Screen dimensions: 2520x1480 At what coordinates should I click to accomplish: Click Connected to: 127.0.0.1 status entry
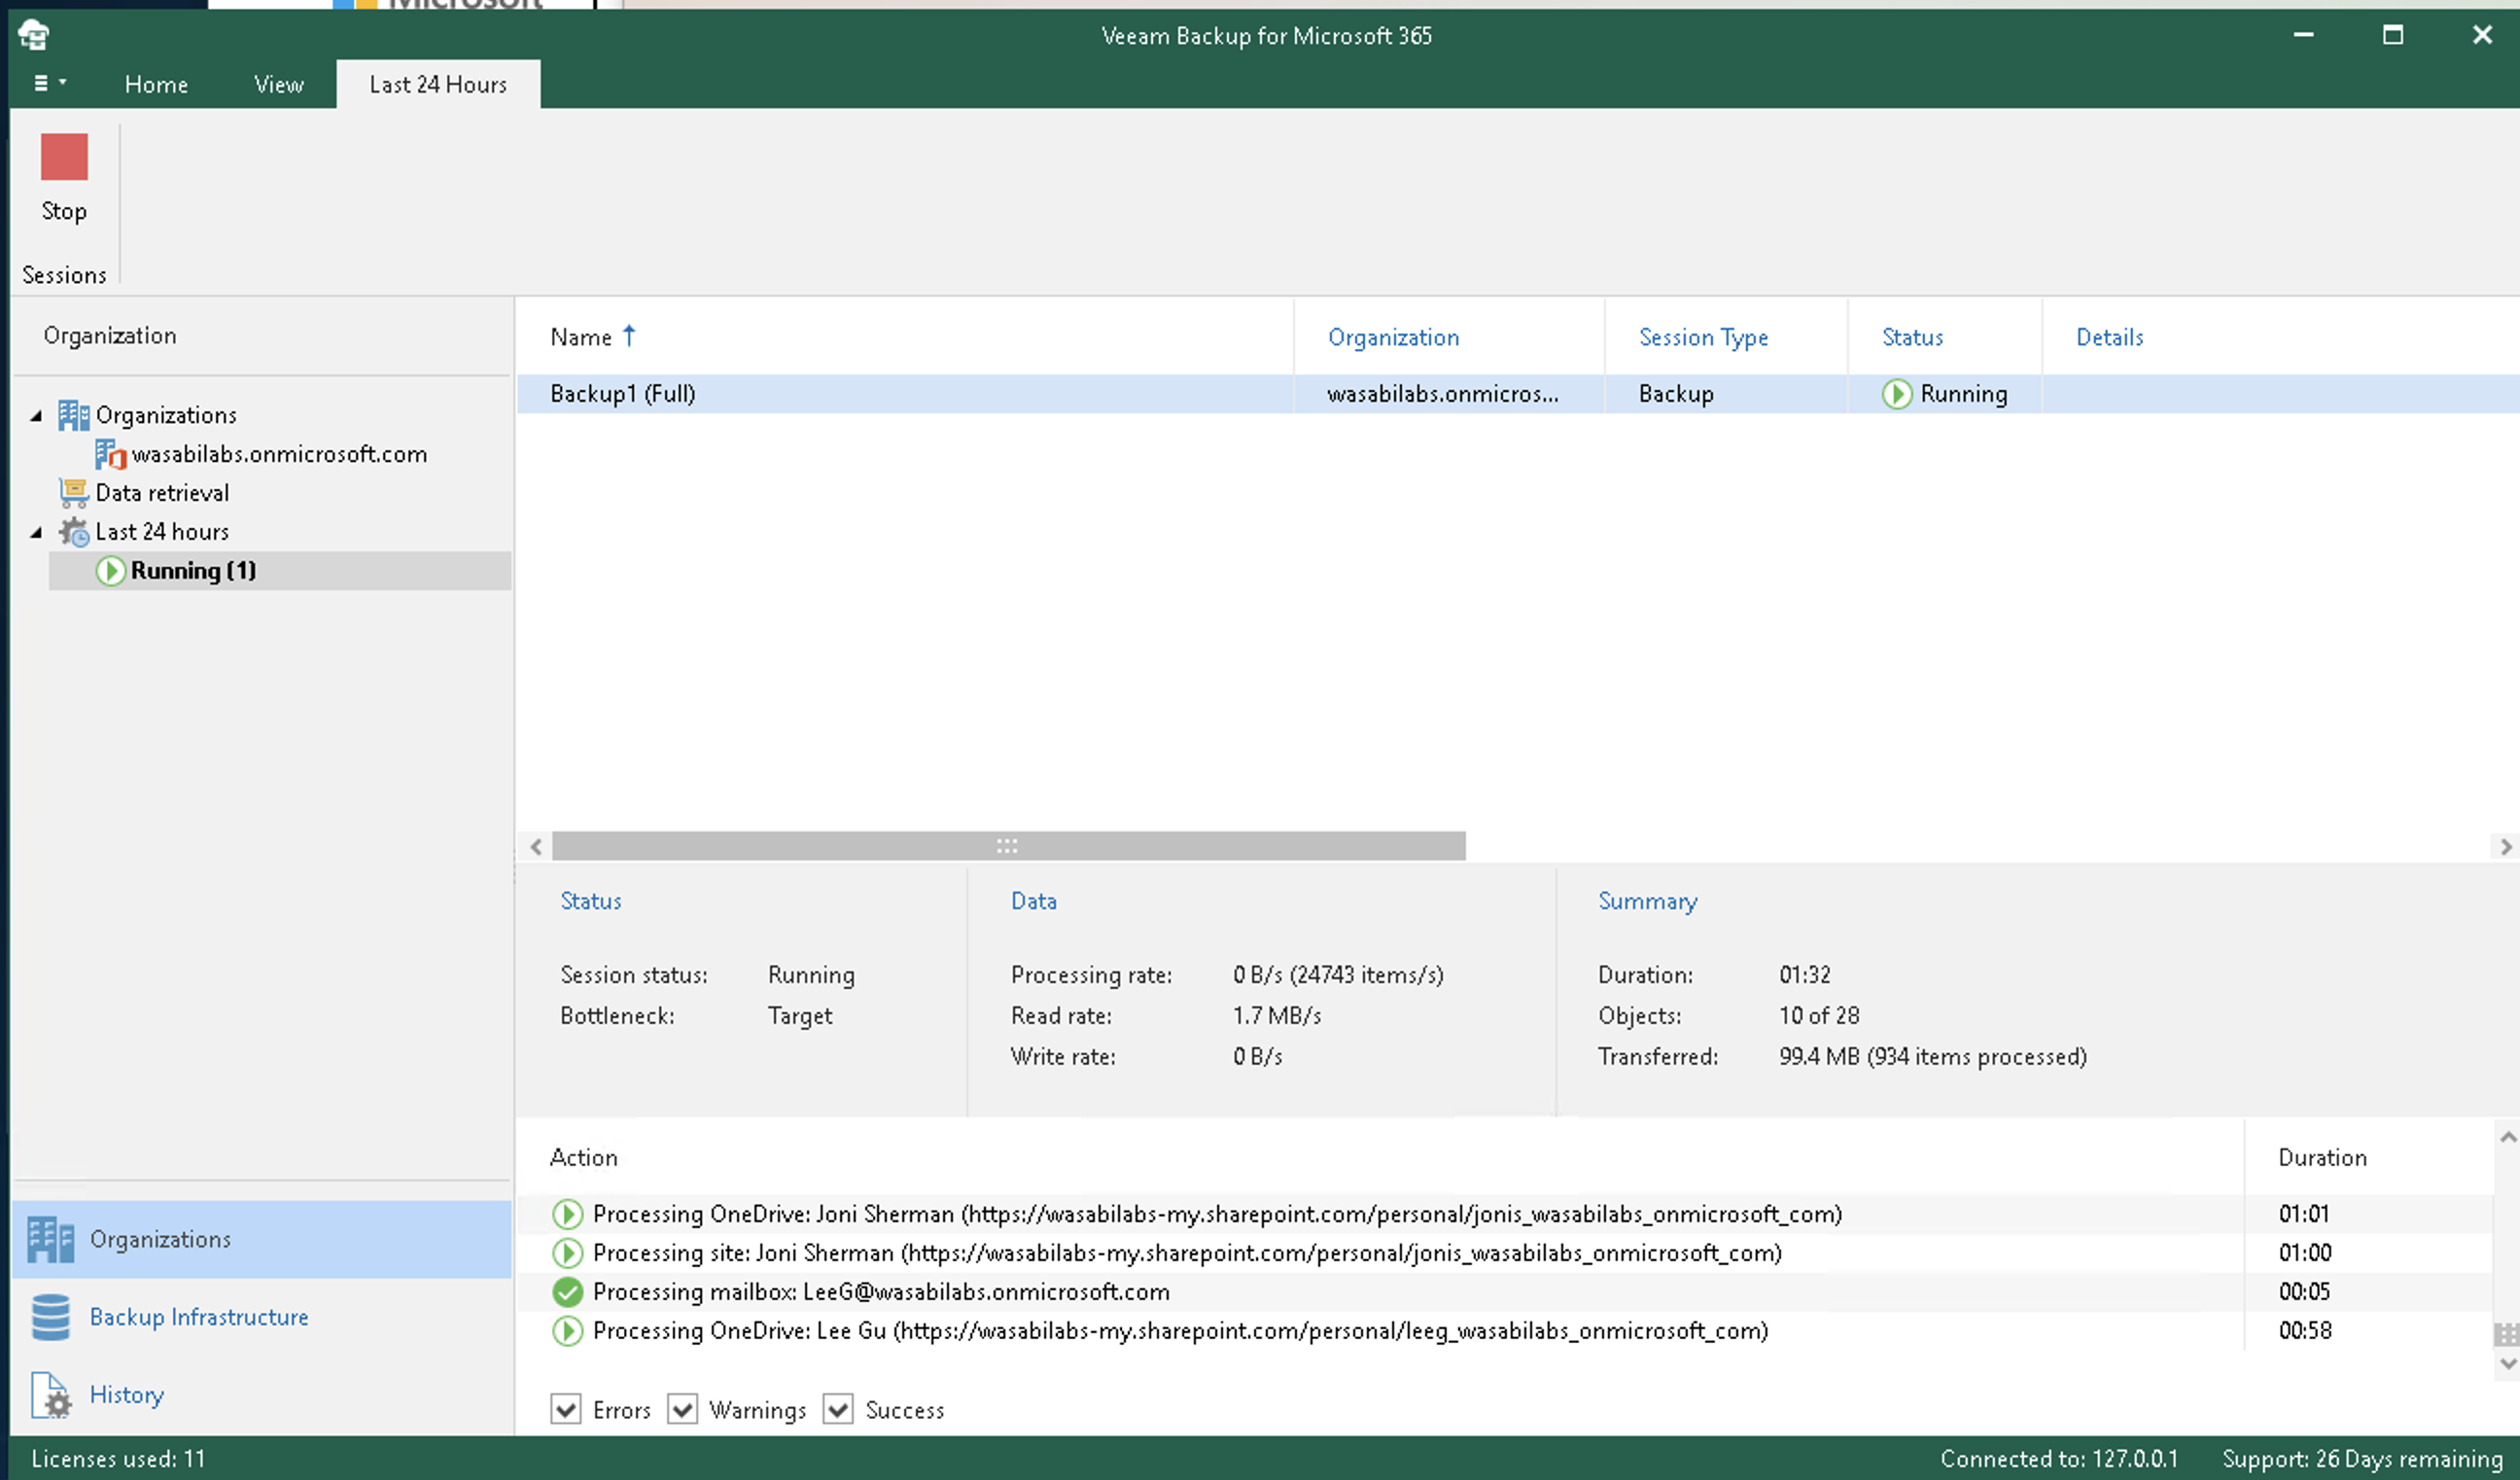pyautogui.click(x=2059, y=1459)
